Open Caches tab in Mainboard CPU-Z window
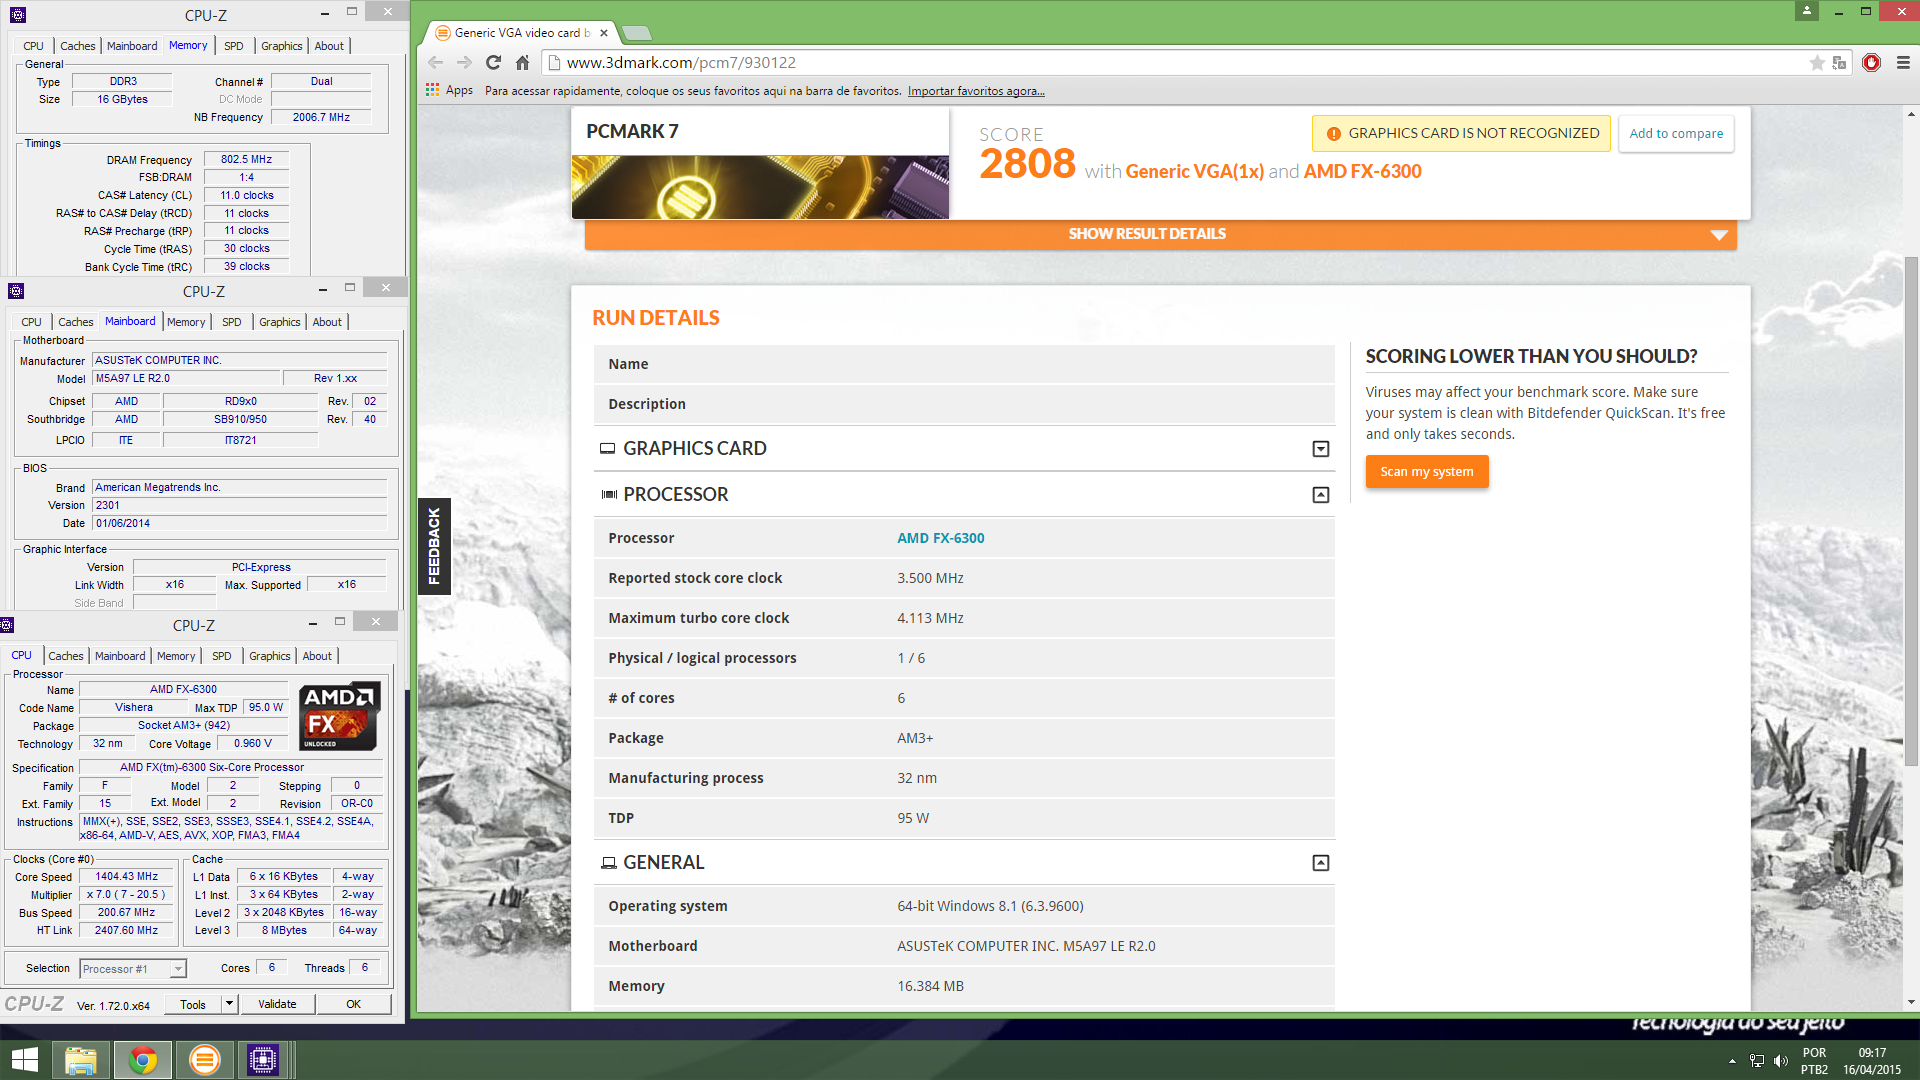This screenshot has width=1920, height=1080. pyautogui.click(x=75, y=322)
